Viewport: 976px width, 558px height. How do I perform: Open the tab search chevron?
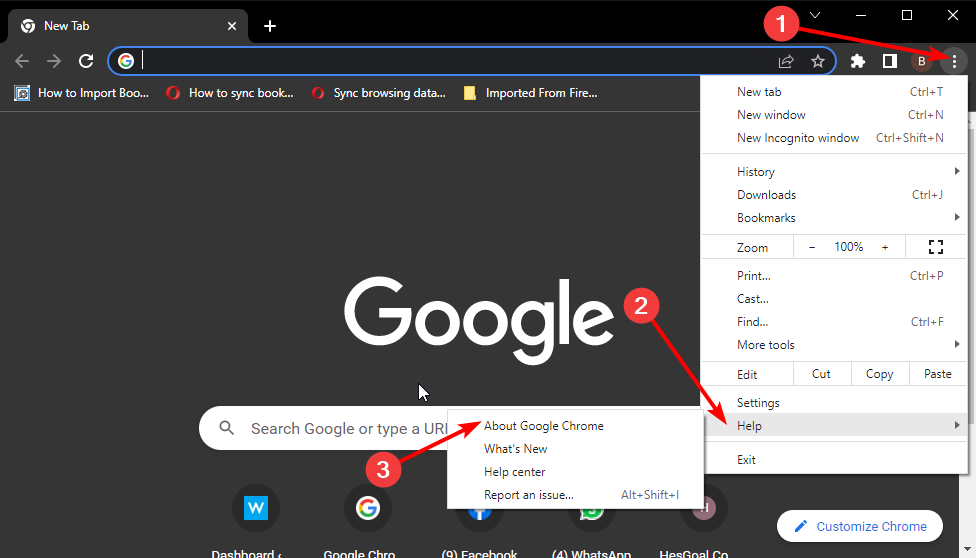[x=815, y=15]
